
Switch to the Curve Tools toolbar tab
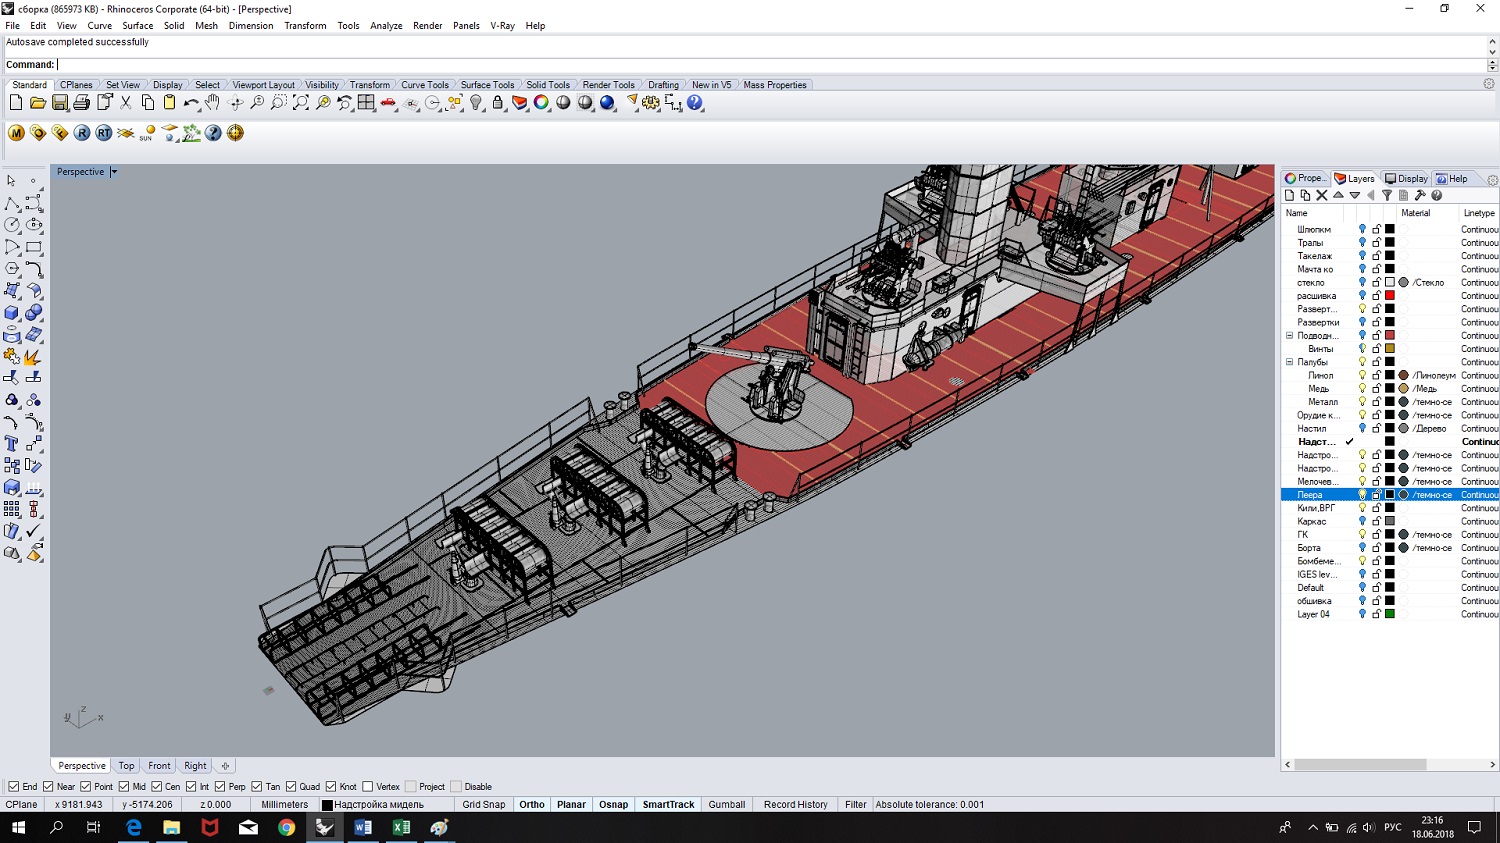click(425, 85)
